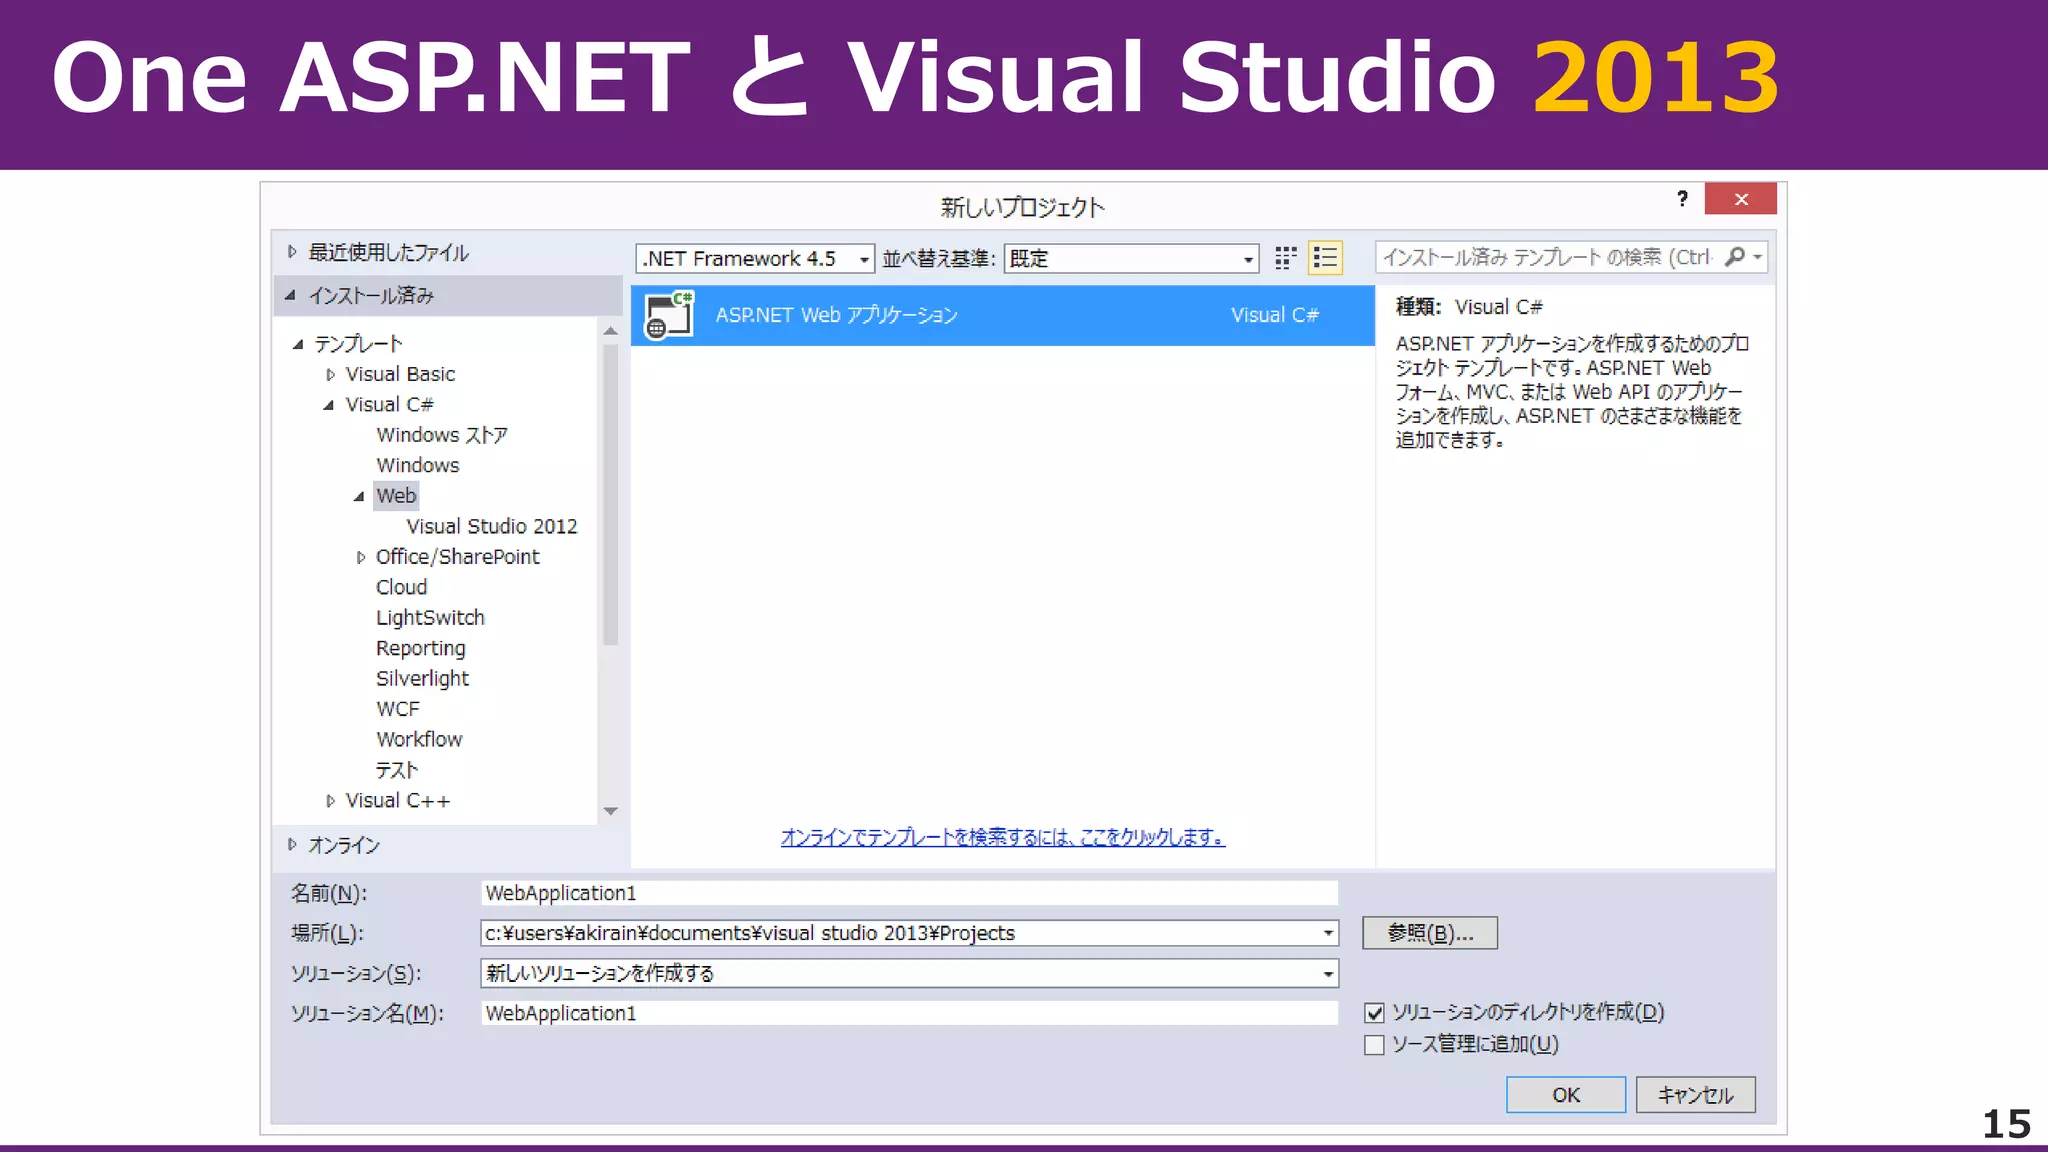Uncheck create solution directory checkbox

tap(1374, 1013)
